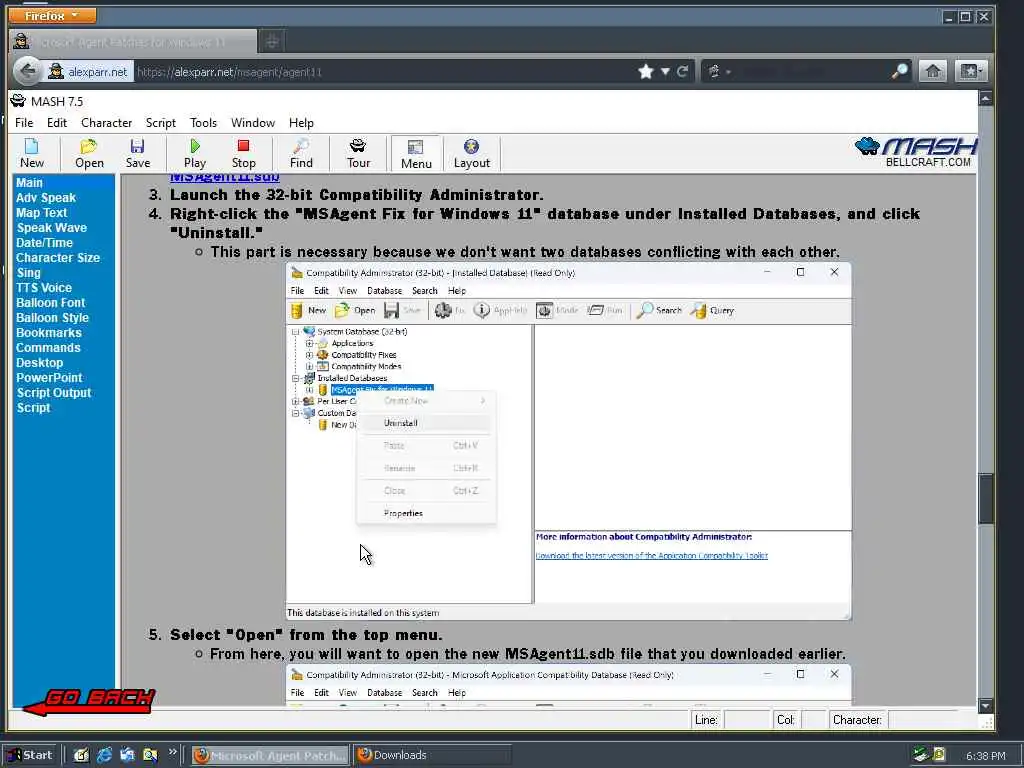The width and height of the screenshot is (1024, 768).
Task: Select Desktop in the sidebar
Action: coord(40,363)
